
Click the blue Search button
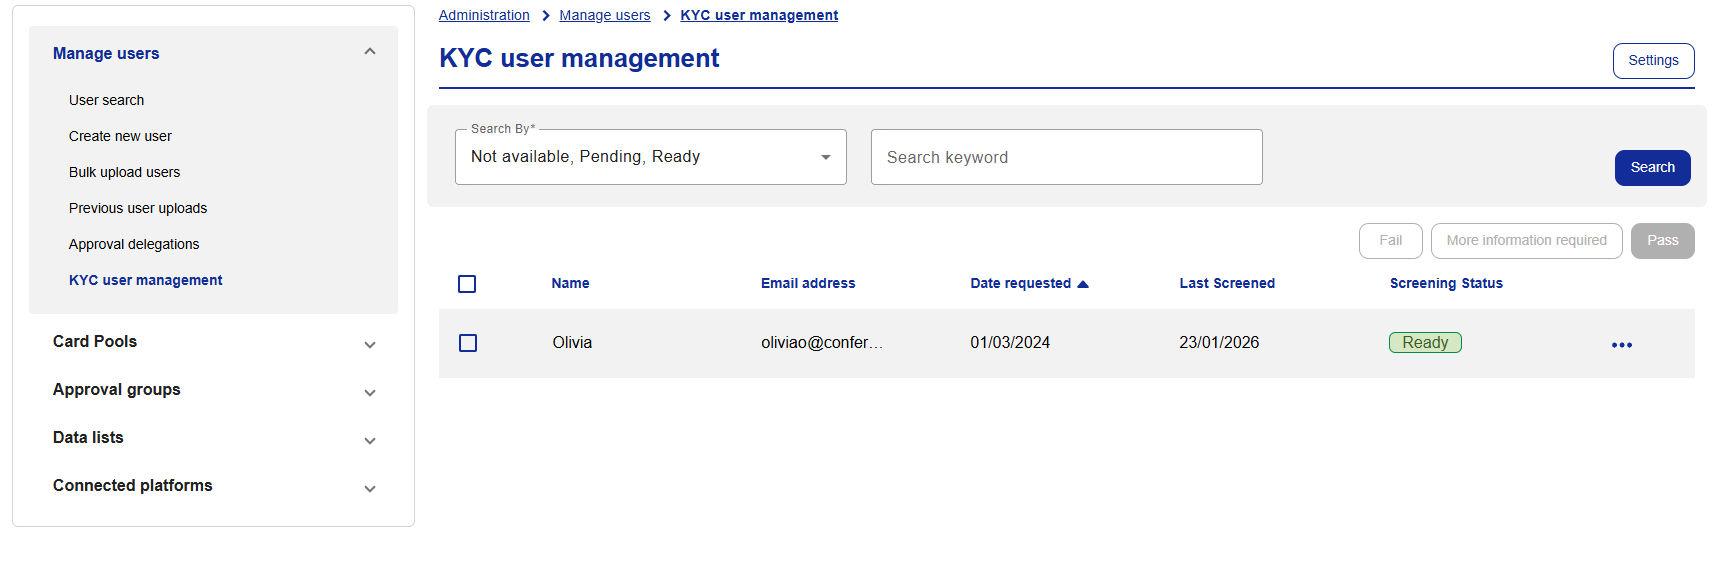click(x=1652, y=168)
